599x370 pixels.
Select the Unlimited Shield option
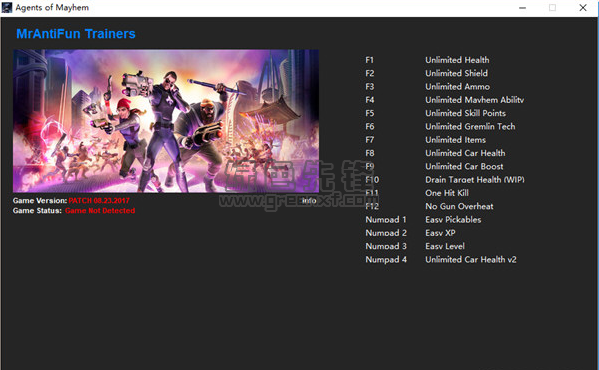[x=457, y=73]
